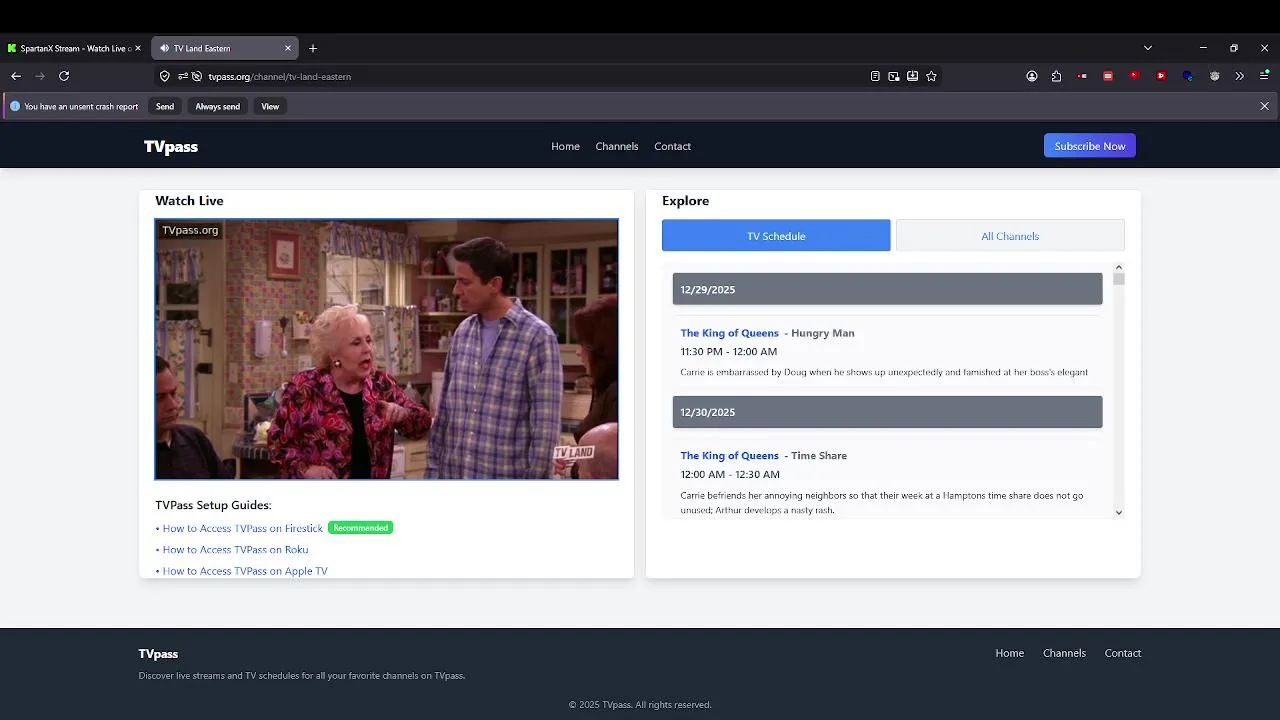The width and height of the screenshot is (1280, 720).
Task: Show more tools overflow chevrons
Action: point(1240,76)
